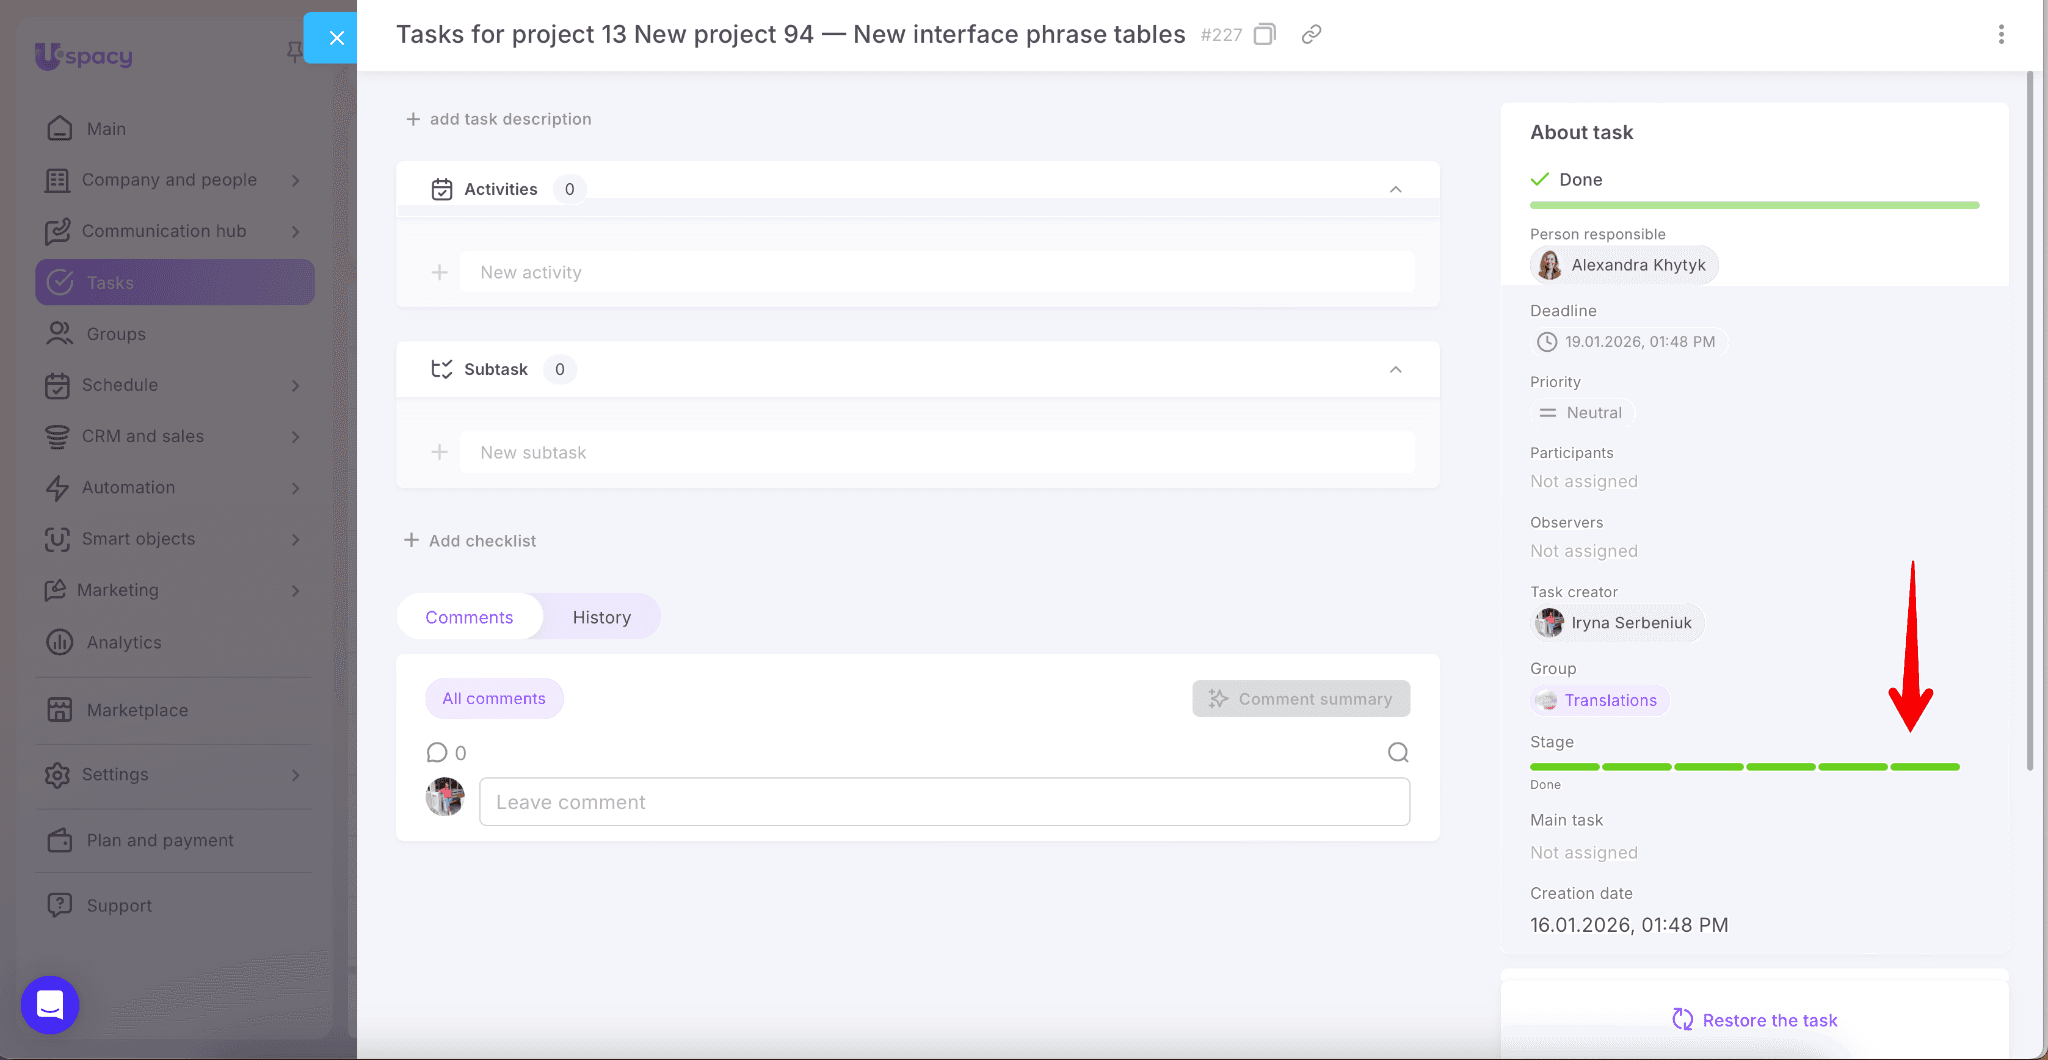Open the Priority Neutral dropdown
The width and height of the screenshot is (2048, 1060).
click(1583, 413)
